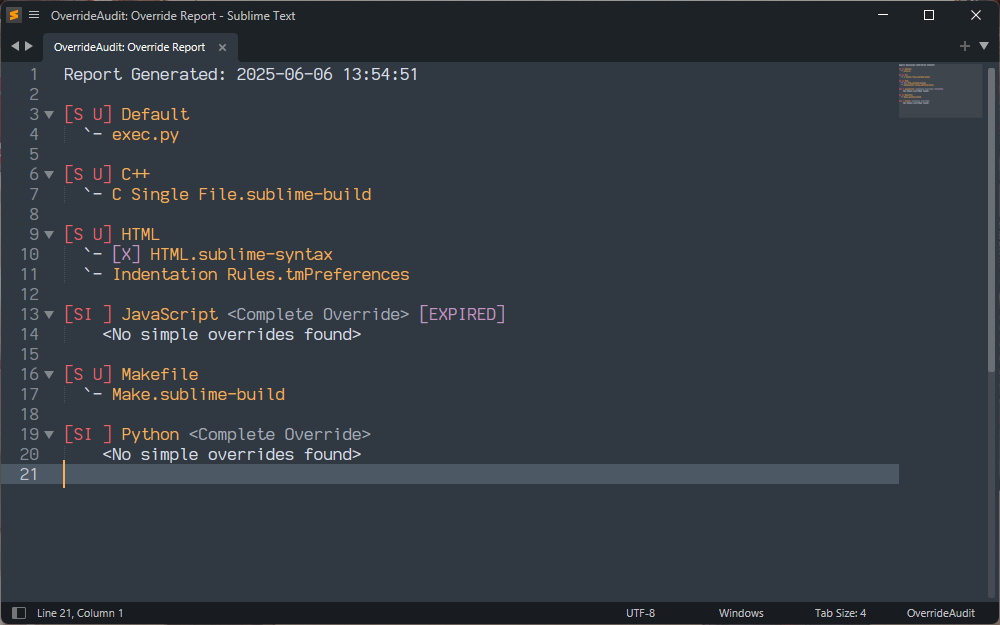
Task: Fold the JavaScript section on line 13
Action: (x=49, y=315)
